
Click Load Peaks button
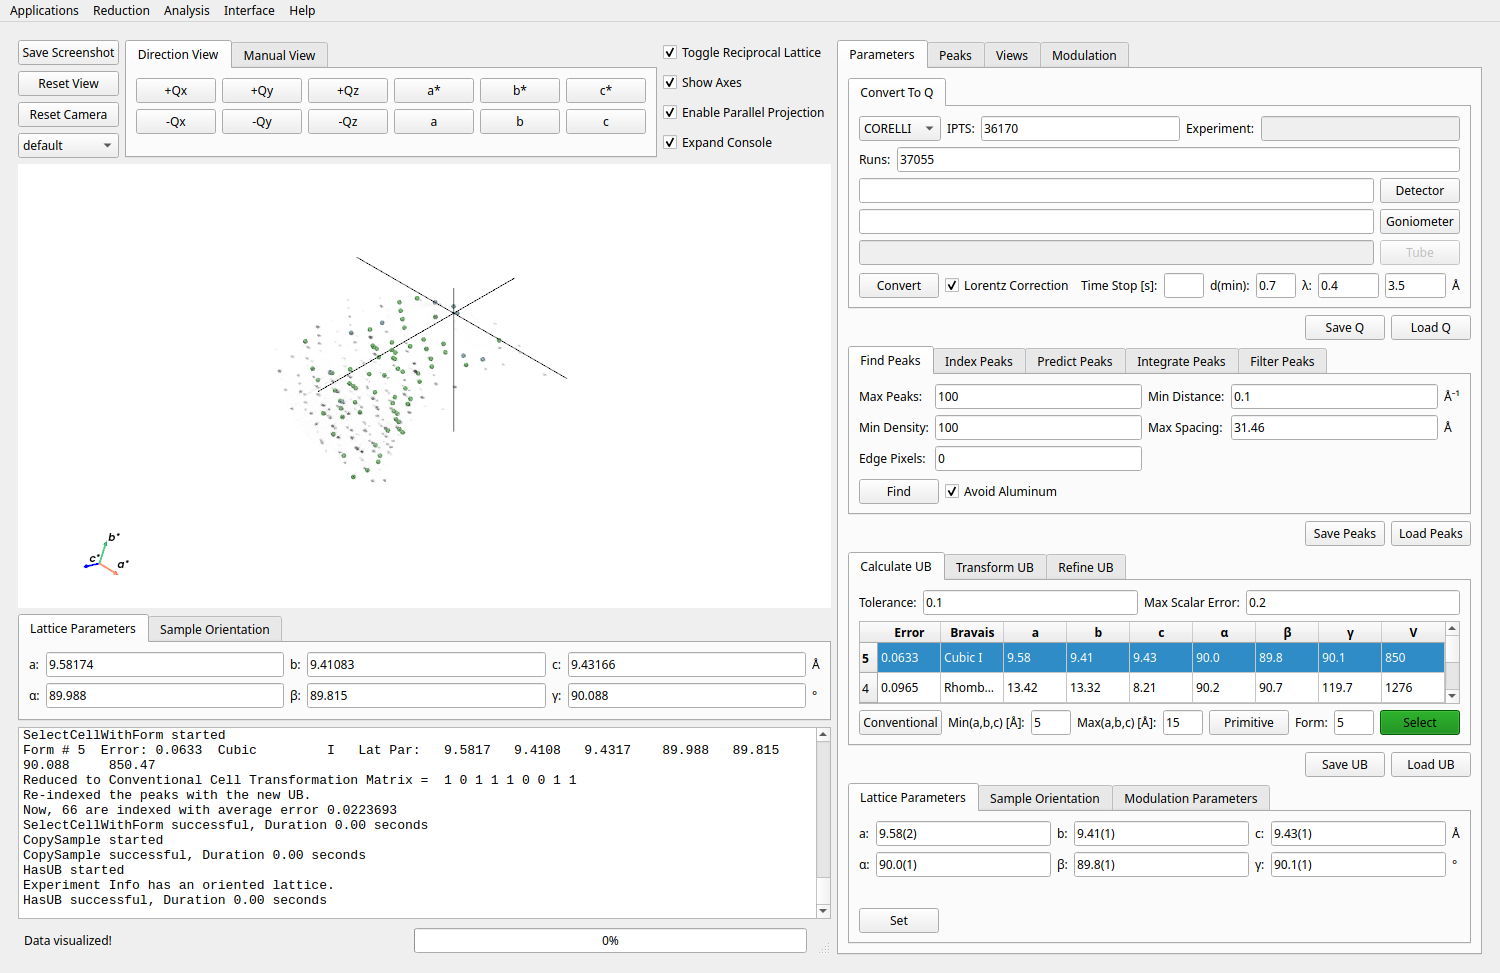point(1431,534)
